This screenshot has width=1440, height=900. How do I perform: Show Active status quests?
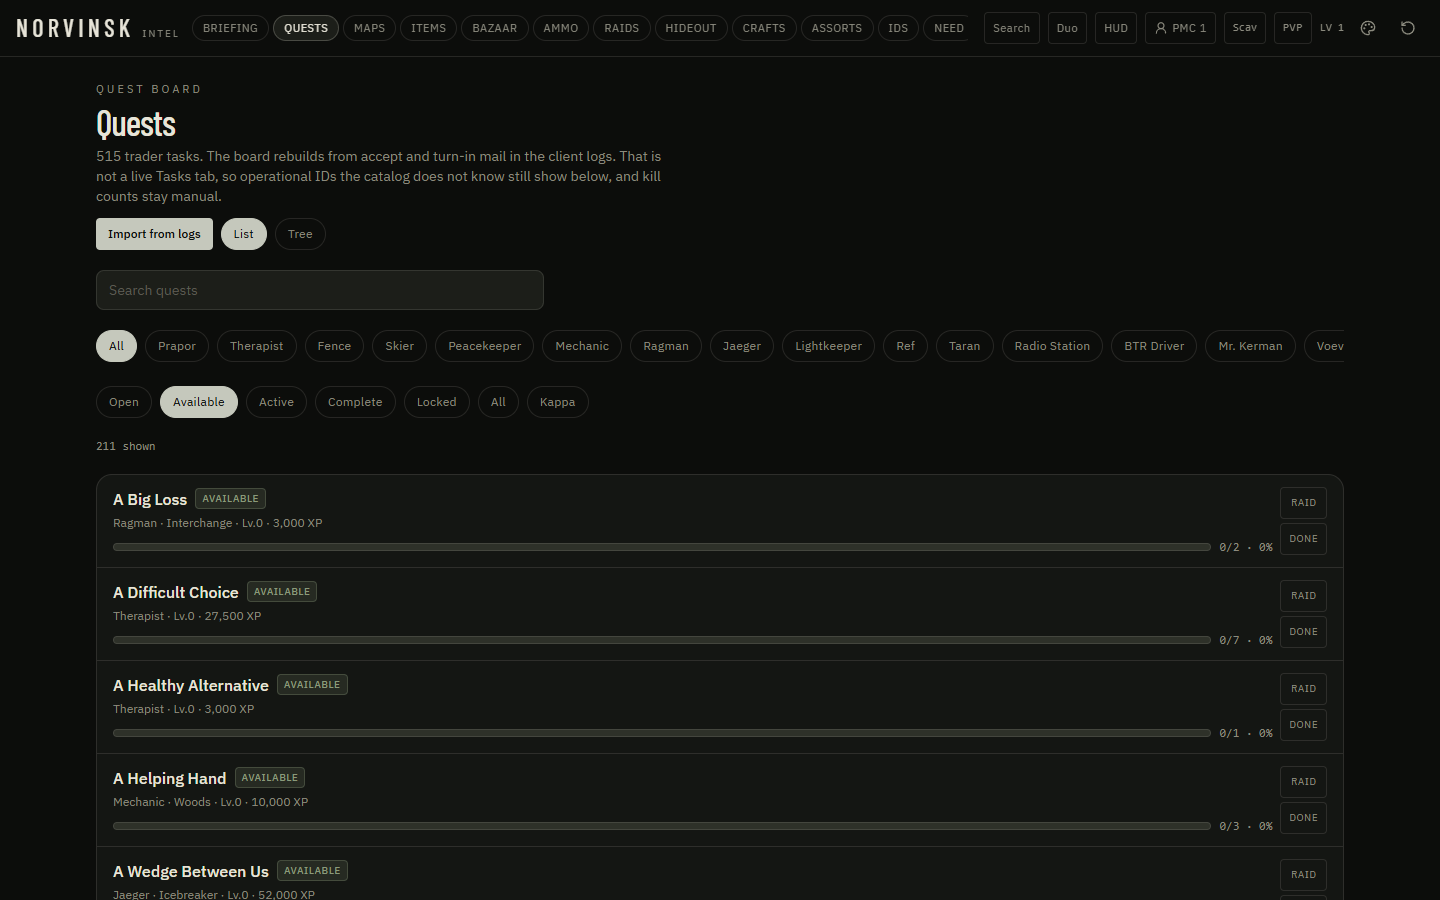(x=276, y=402)
